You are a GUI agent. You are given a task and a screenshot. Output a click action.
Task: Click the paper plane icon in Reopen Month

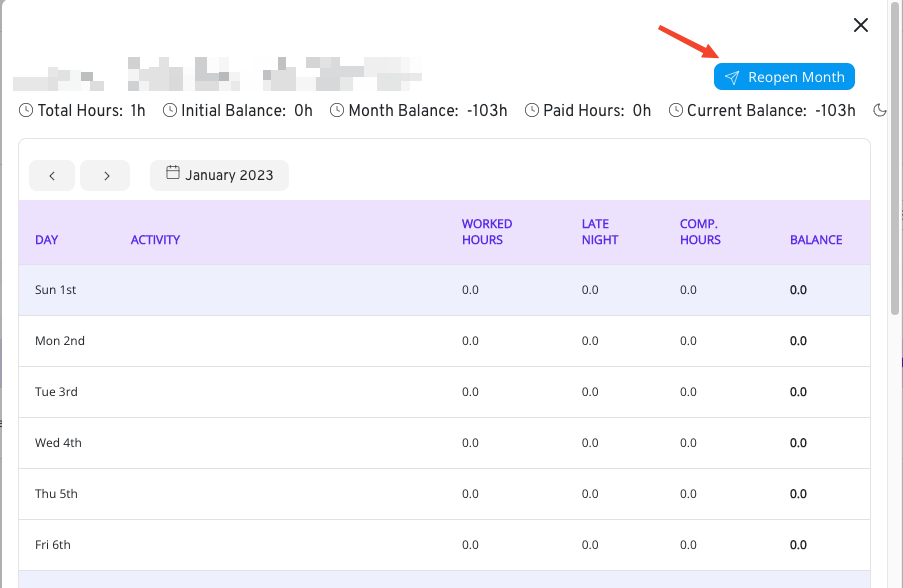(x=732, y=77)
